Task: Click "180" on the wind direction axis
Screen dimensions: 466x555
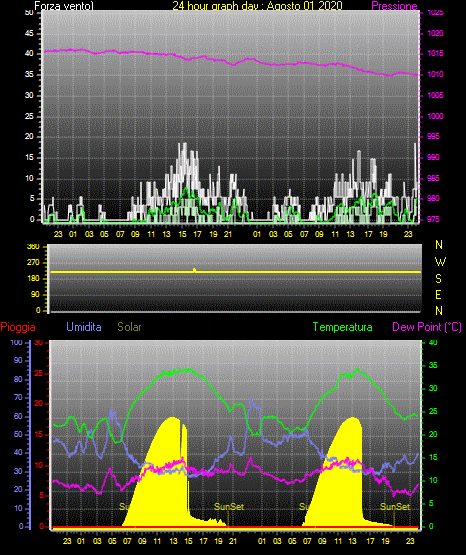Action: tap(34, 279)
